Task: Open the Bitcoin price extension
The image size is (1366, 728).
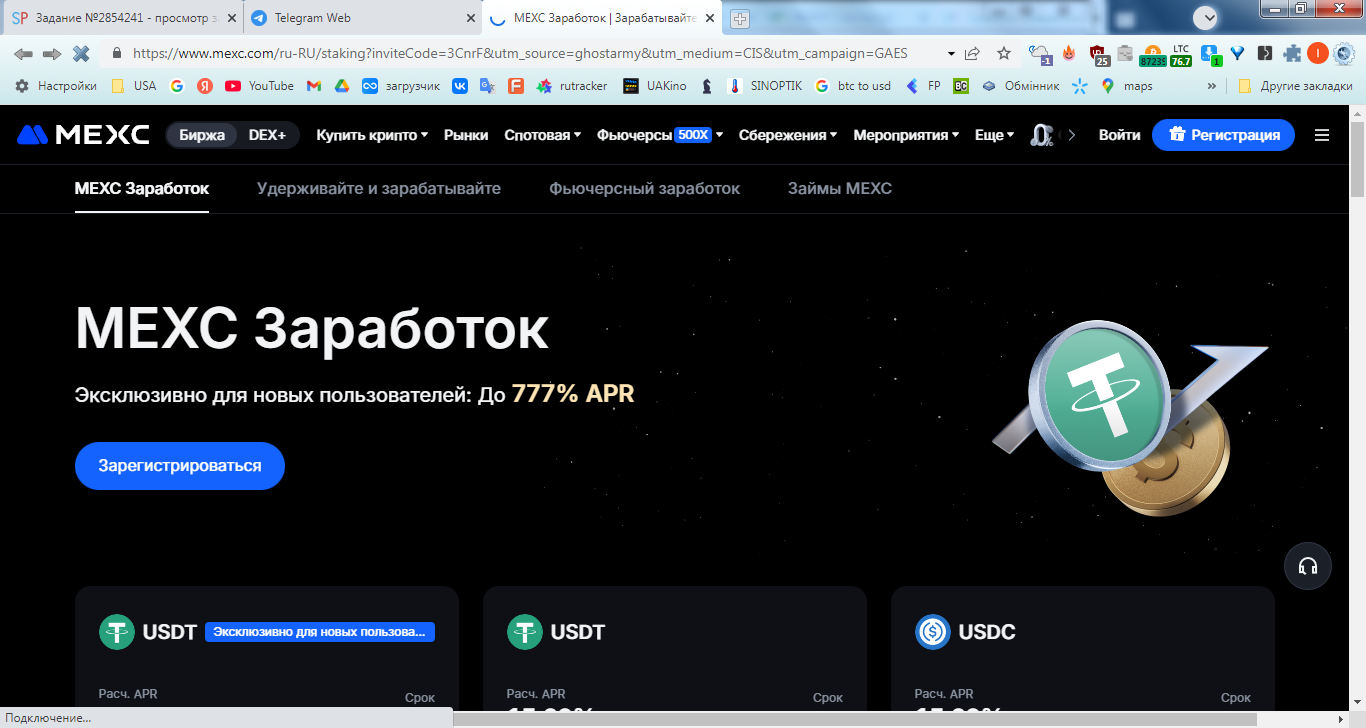Action: click(1153, 55)
